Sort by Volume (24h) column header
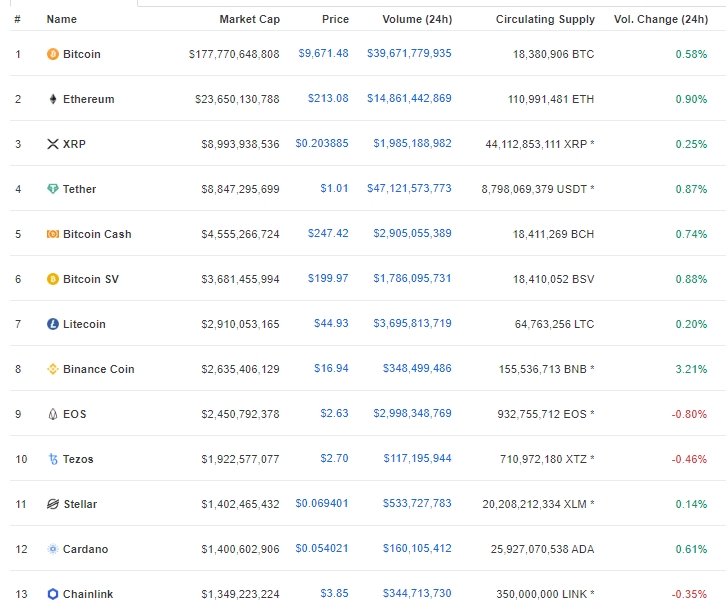 coord(417,19)
